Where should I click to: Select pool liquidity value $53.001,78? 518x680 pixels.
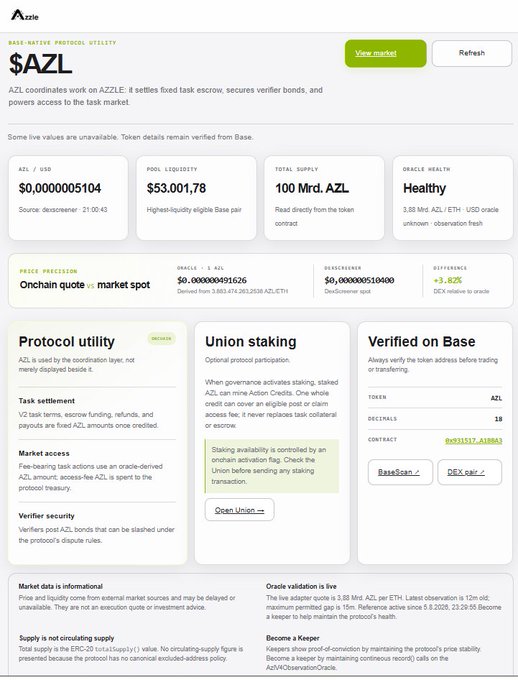[176, 188]
